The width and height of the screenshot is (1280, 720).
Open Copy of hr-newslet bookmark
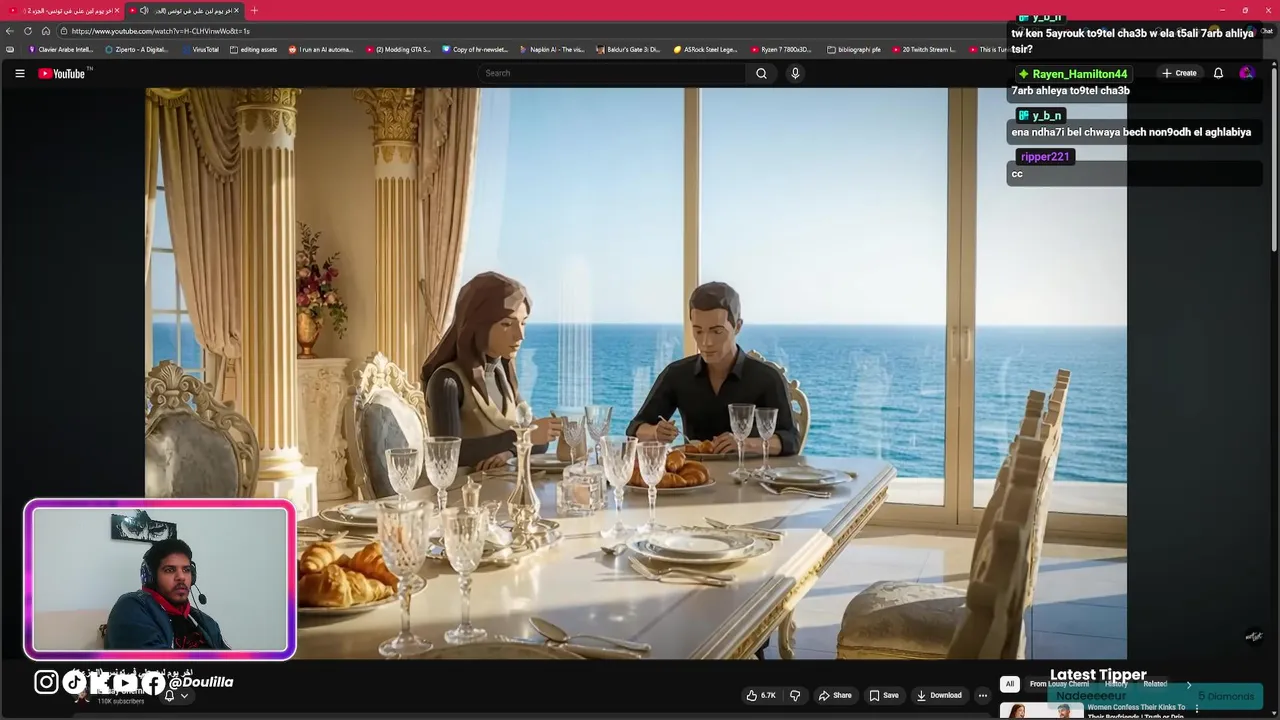475,49
